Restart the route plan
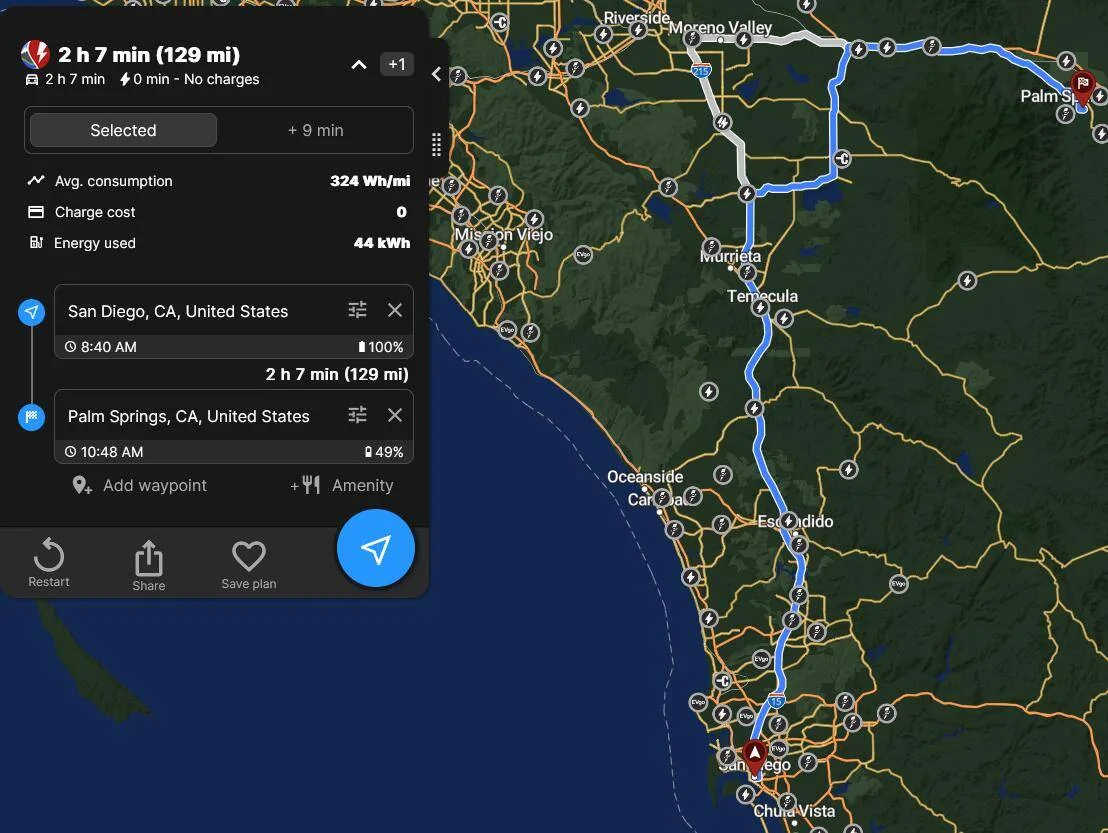 [x=49, y=563]
